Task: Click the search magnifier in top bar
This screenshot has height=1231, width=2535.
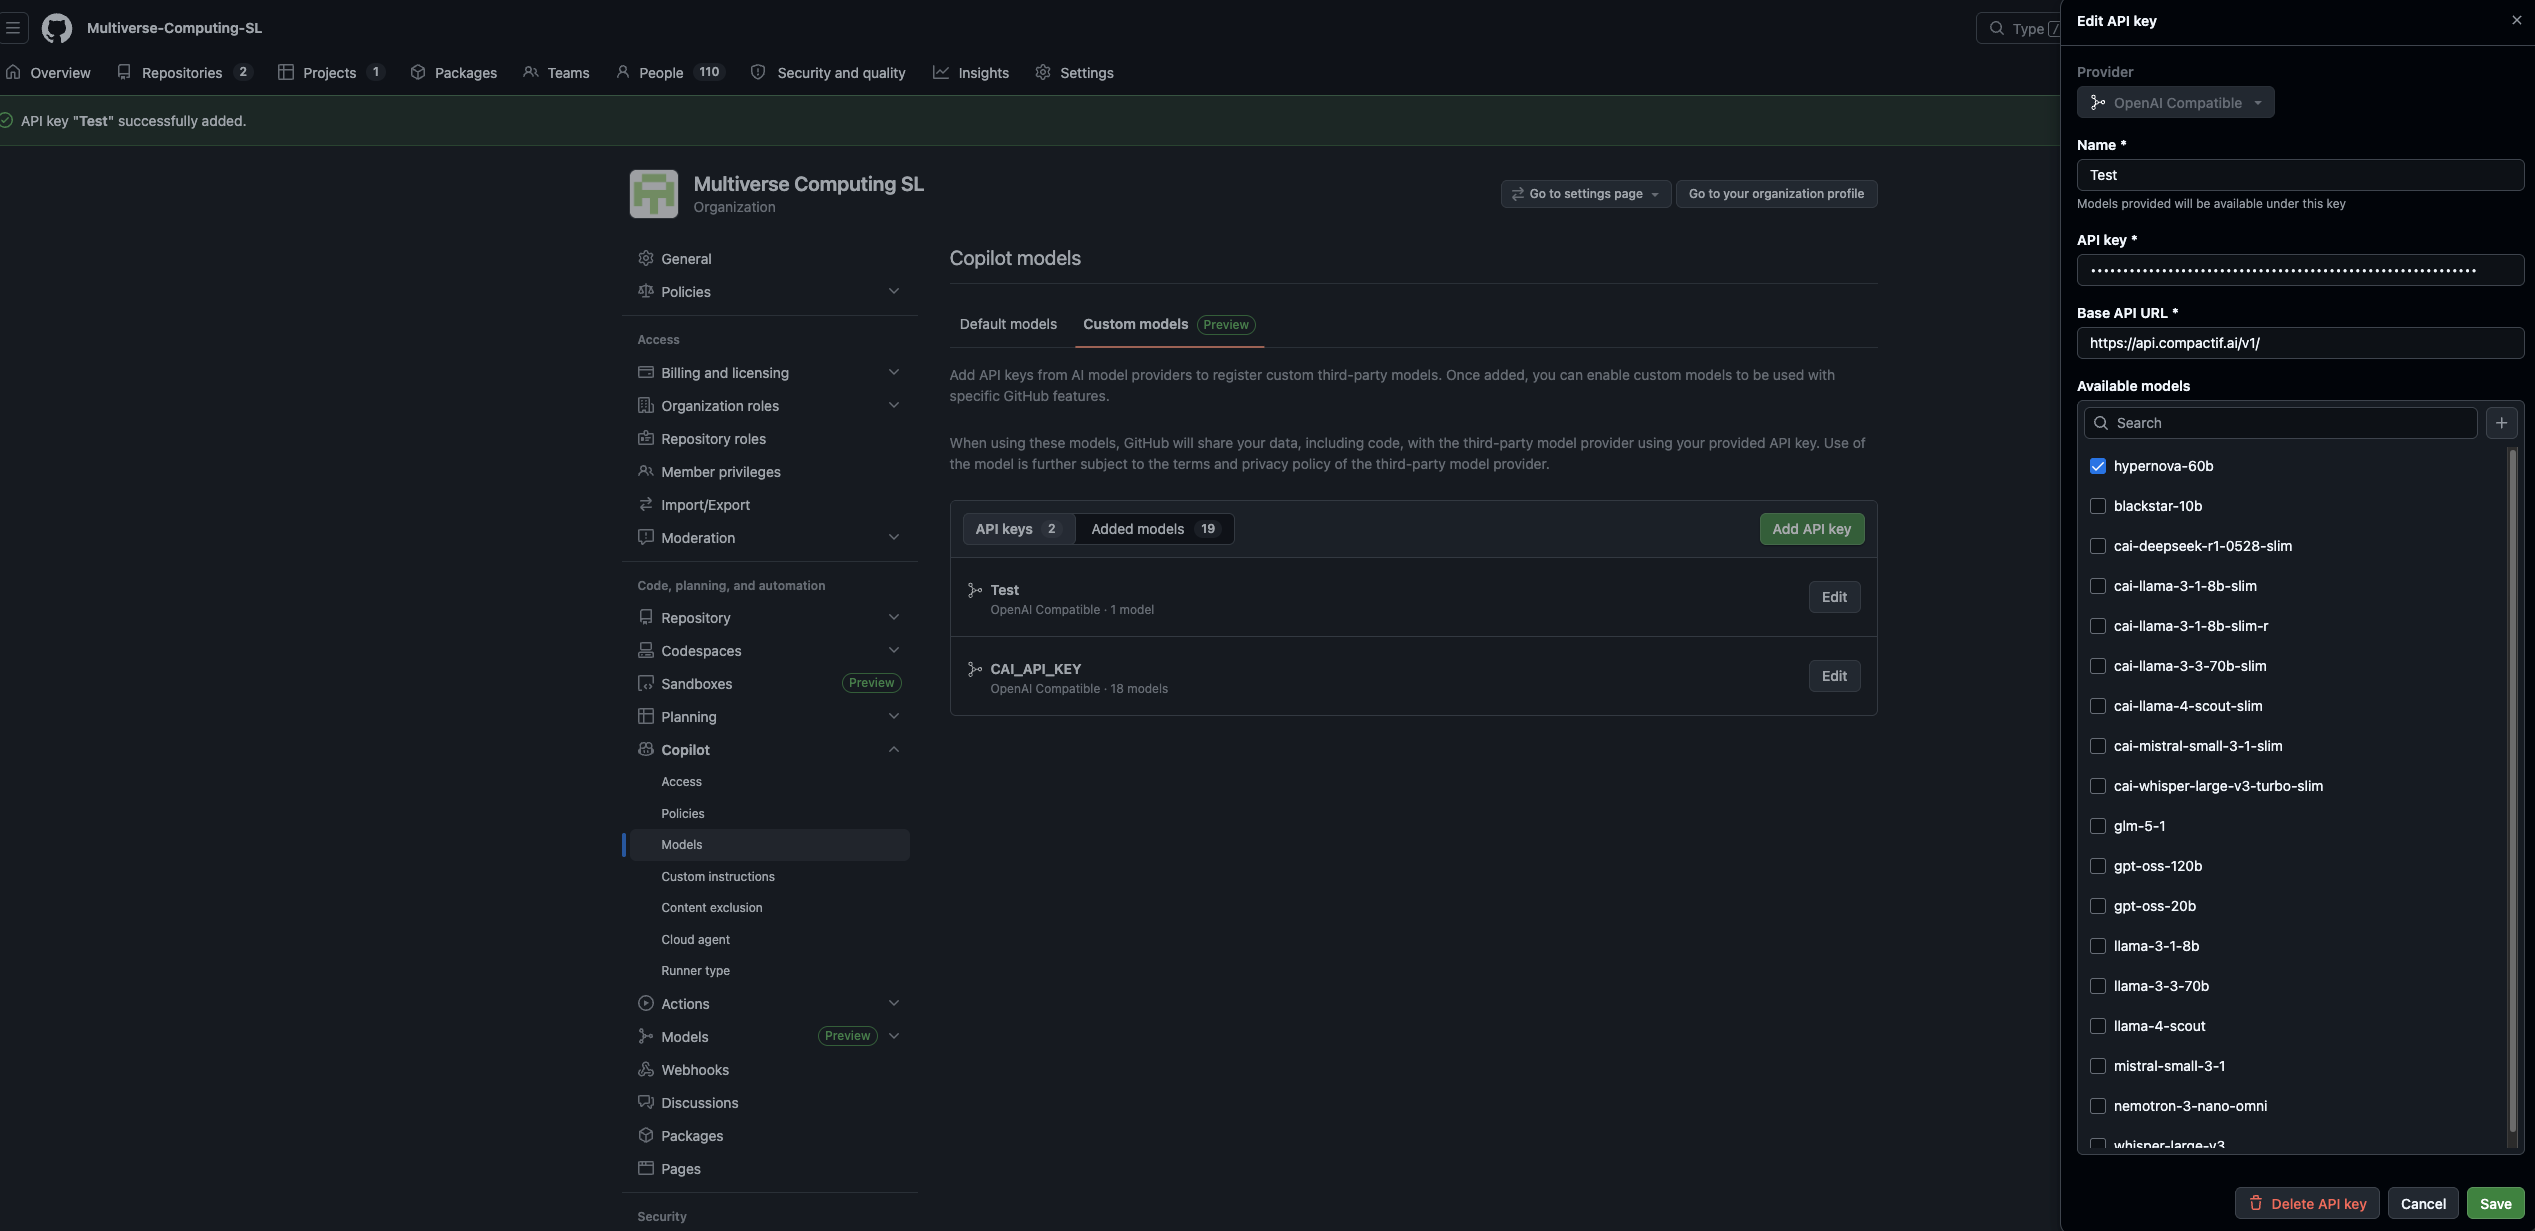Action: (x=1997, y=28)
